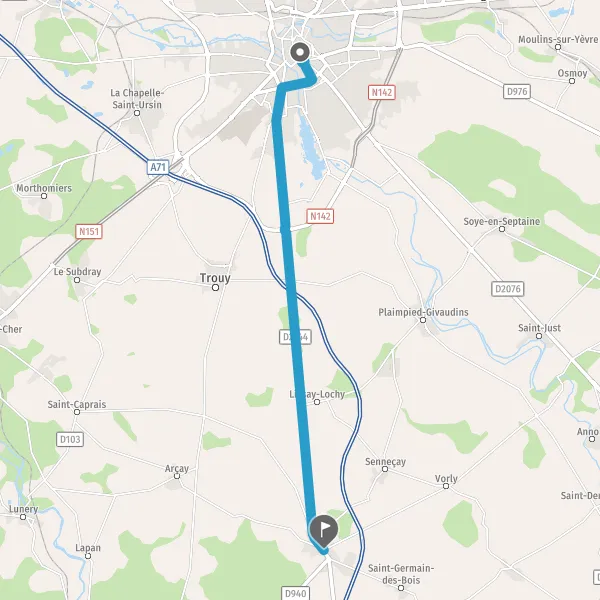Viewport: 600px width, 600px height.
Task: Select the D976 road shield
Action: (517, 91)
